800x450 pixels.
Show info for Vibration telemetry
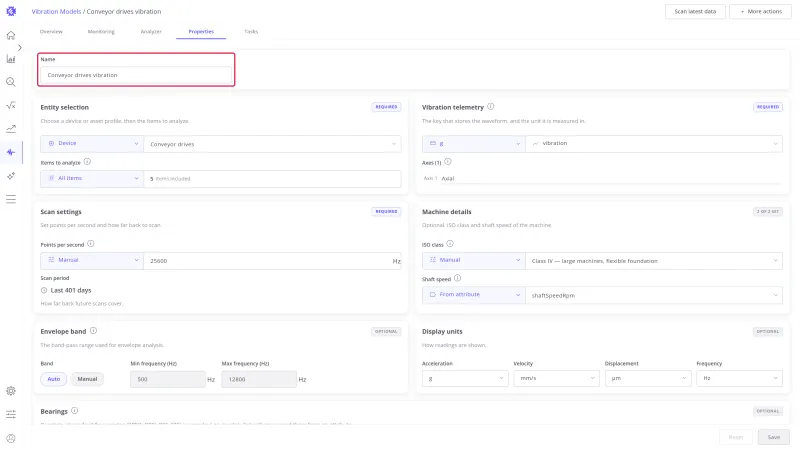[x=490, y=107]
